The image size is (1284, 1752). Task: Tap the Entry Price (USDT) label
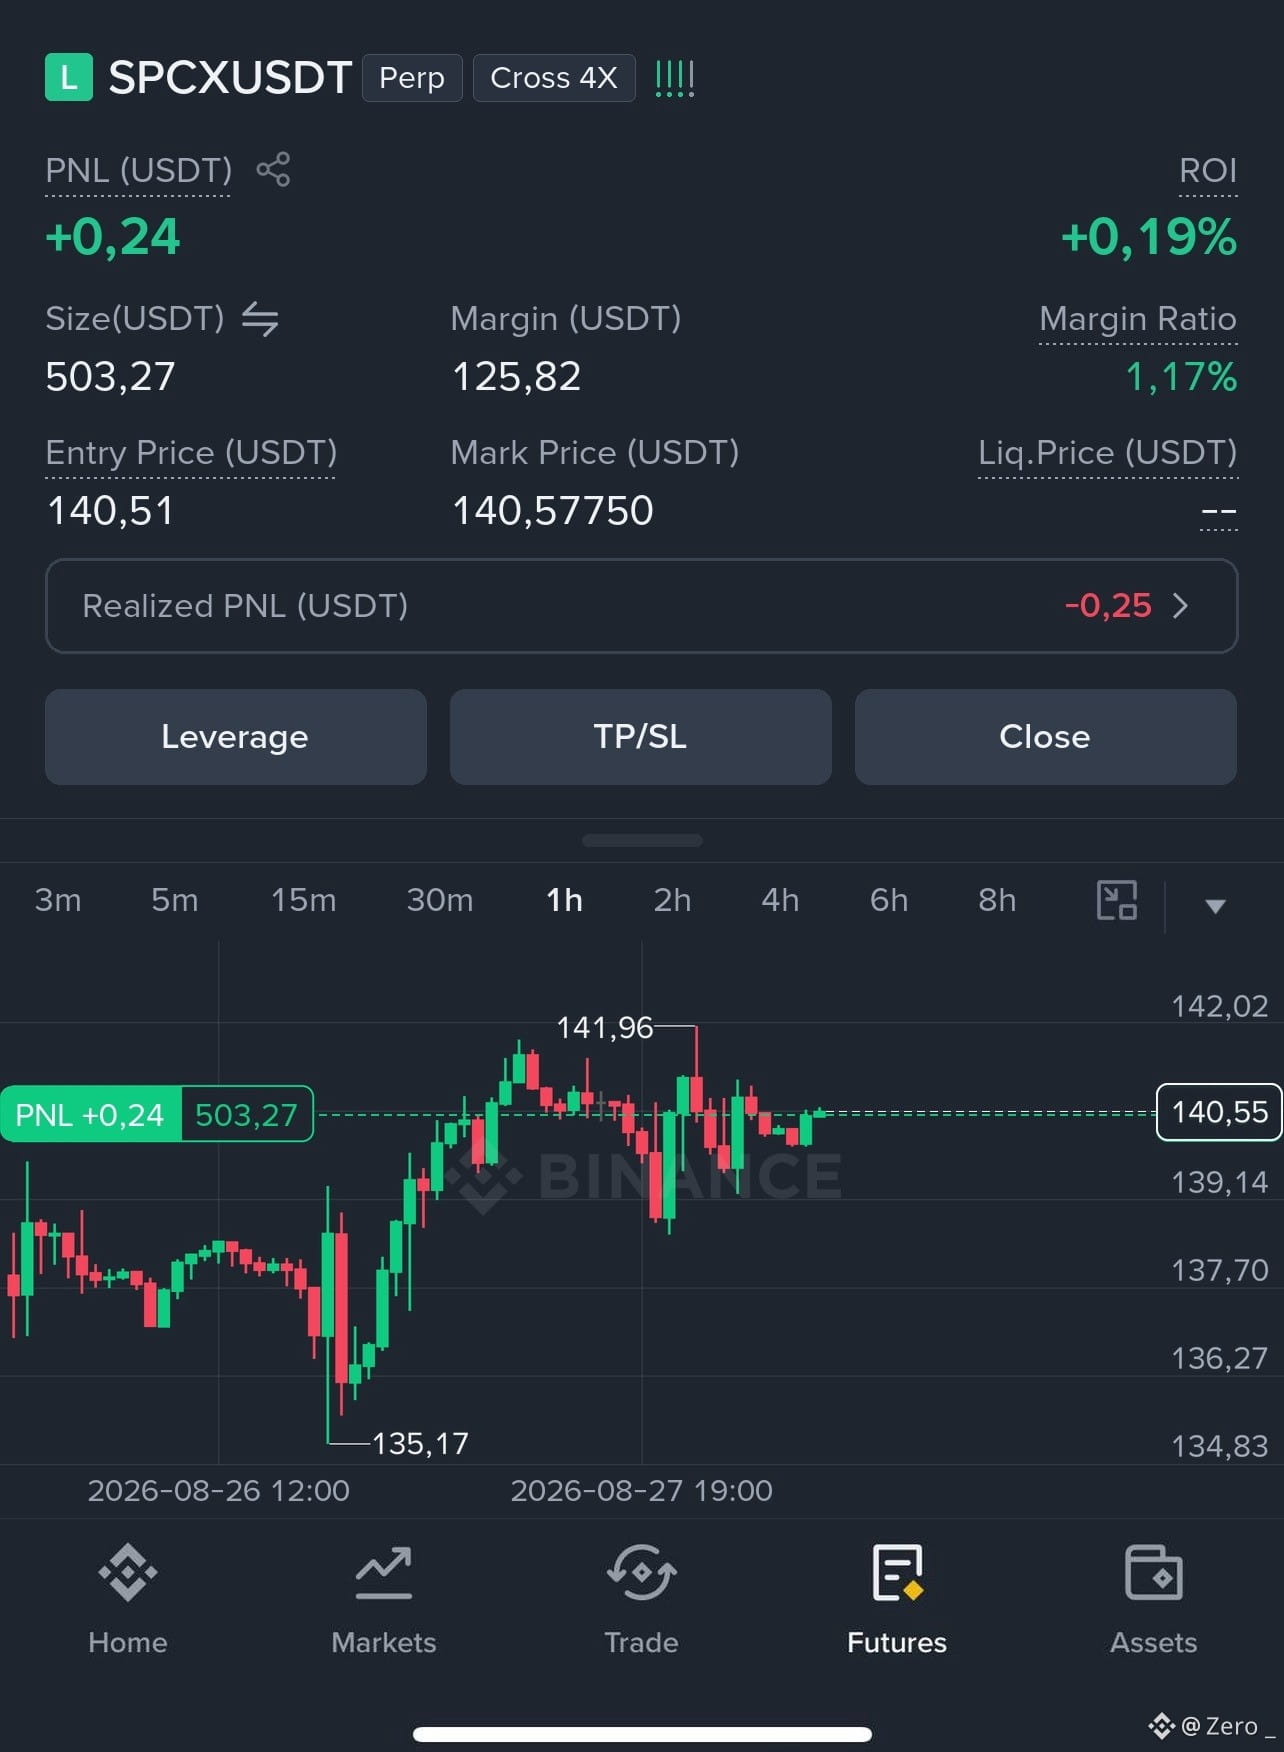[191, 453]
